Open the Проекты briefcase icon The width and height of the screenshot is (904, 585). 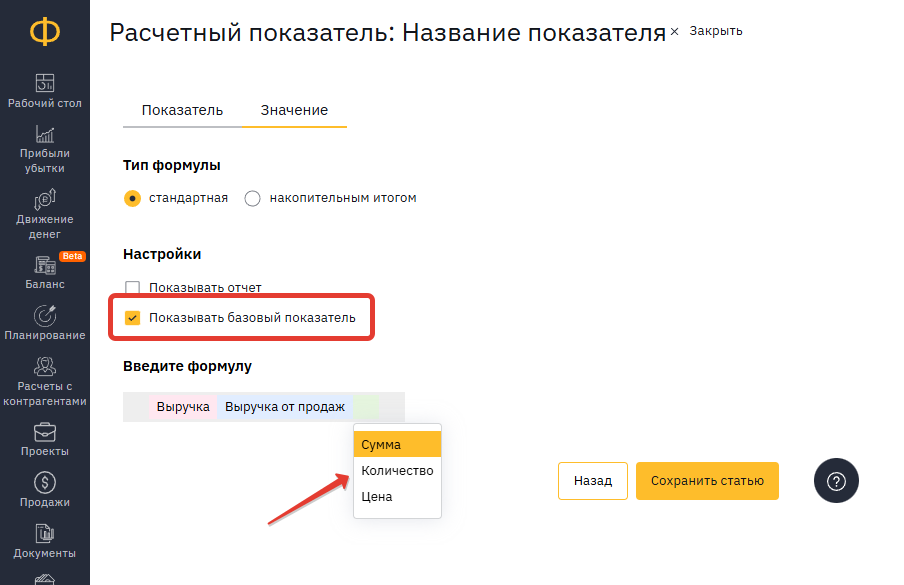[x=45, y=432]
